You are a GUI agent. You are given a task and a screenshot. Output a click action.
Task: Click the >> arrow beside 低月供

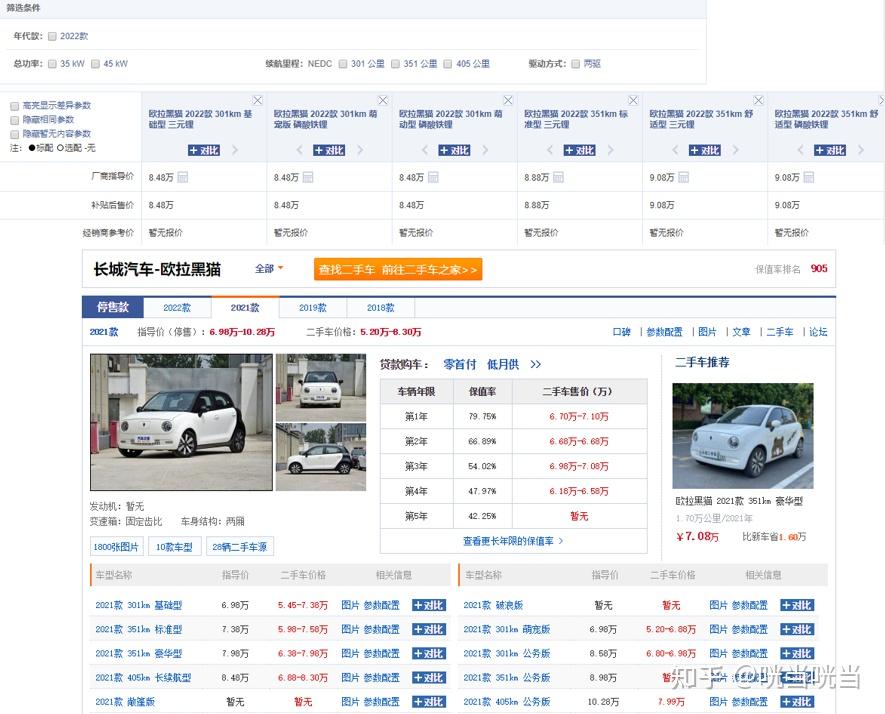click(x=536, y=365)
